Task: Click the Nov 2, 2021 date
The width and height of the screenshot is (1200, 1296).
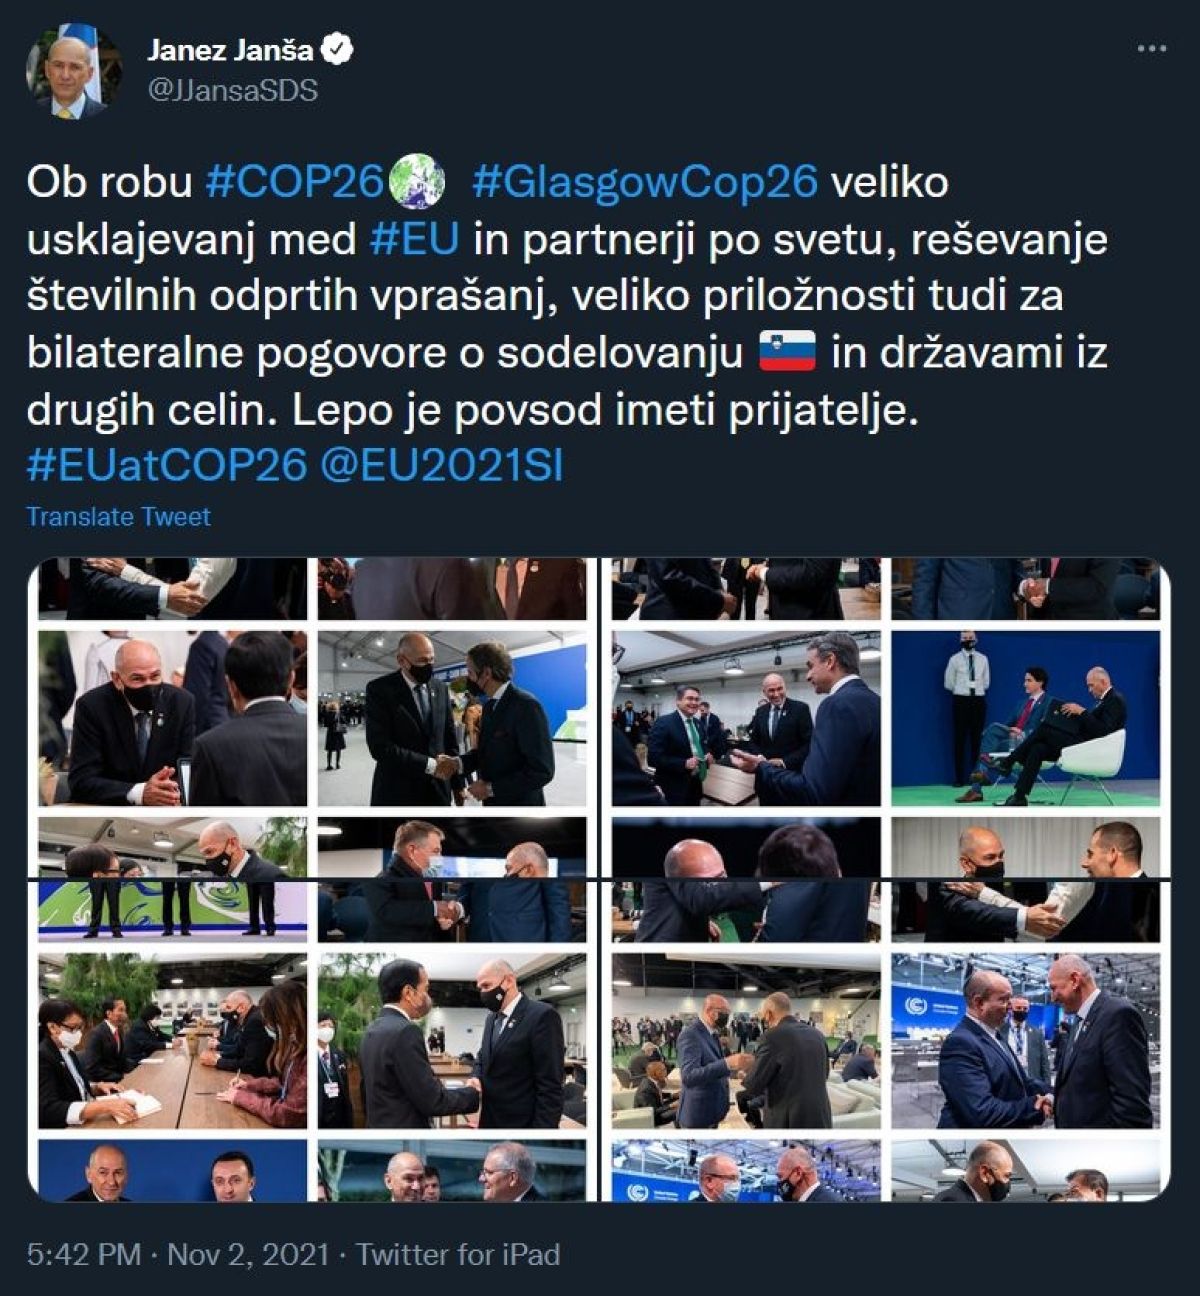Action: point(248,1254)
